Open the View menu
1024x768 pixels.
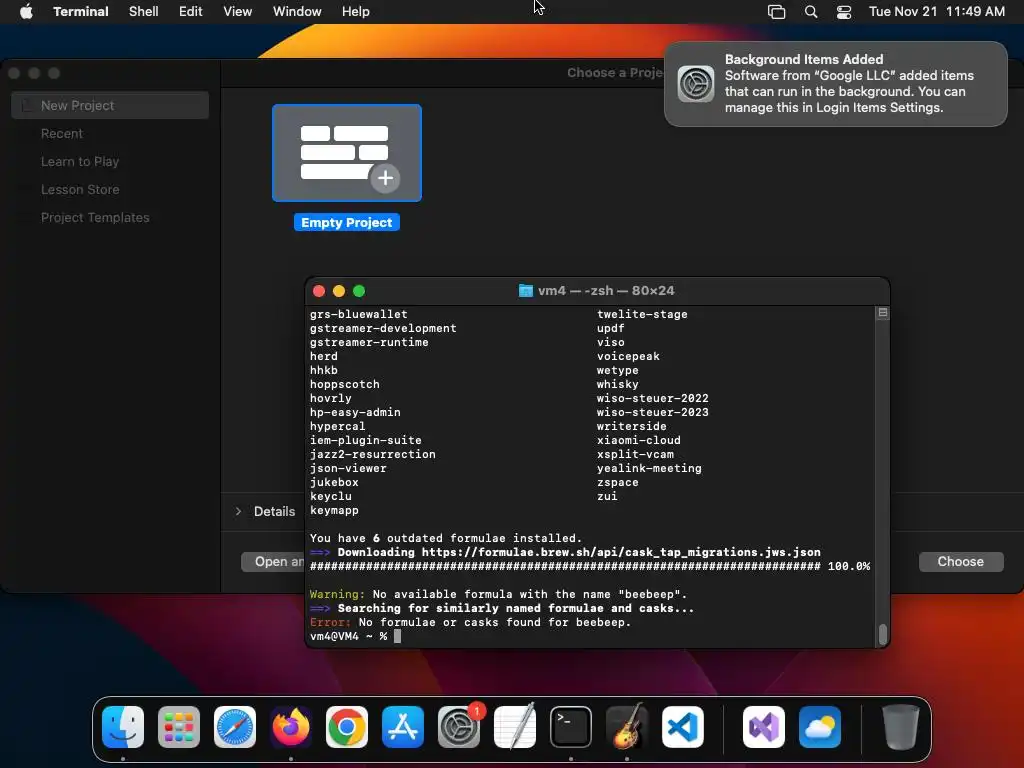coord(238,12)
